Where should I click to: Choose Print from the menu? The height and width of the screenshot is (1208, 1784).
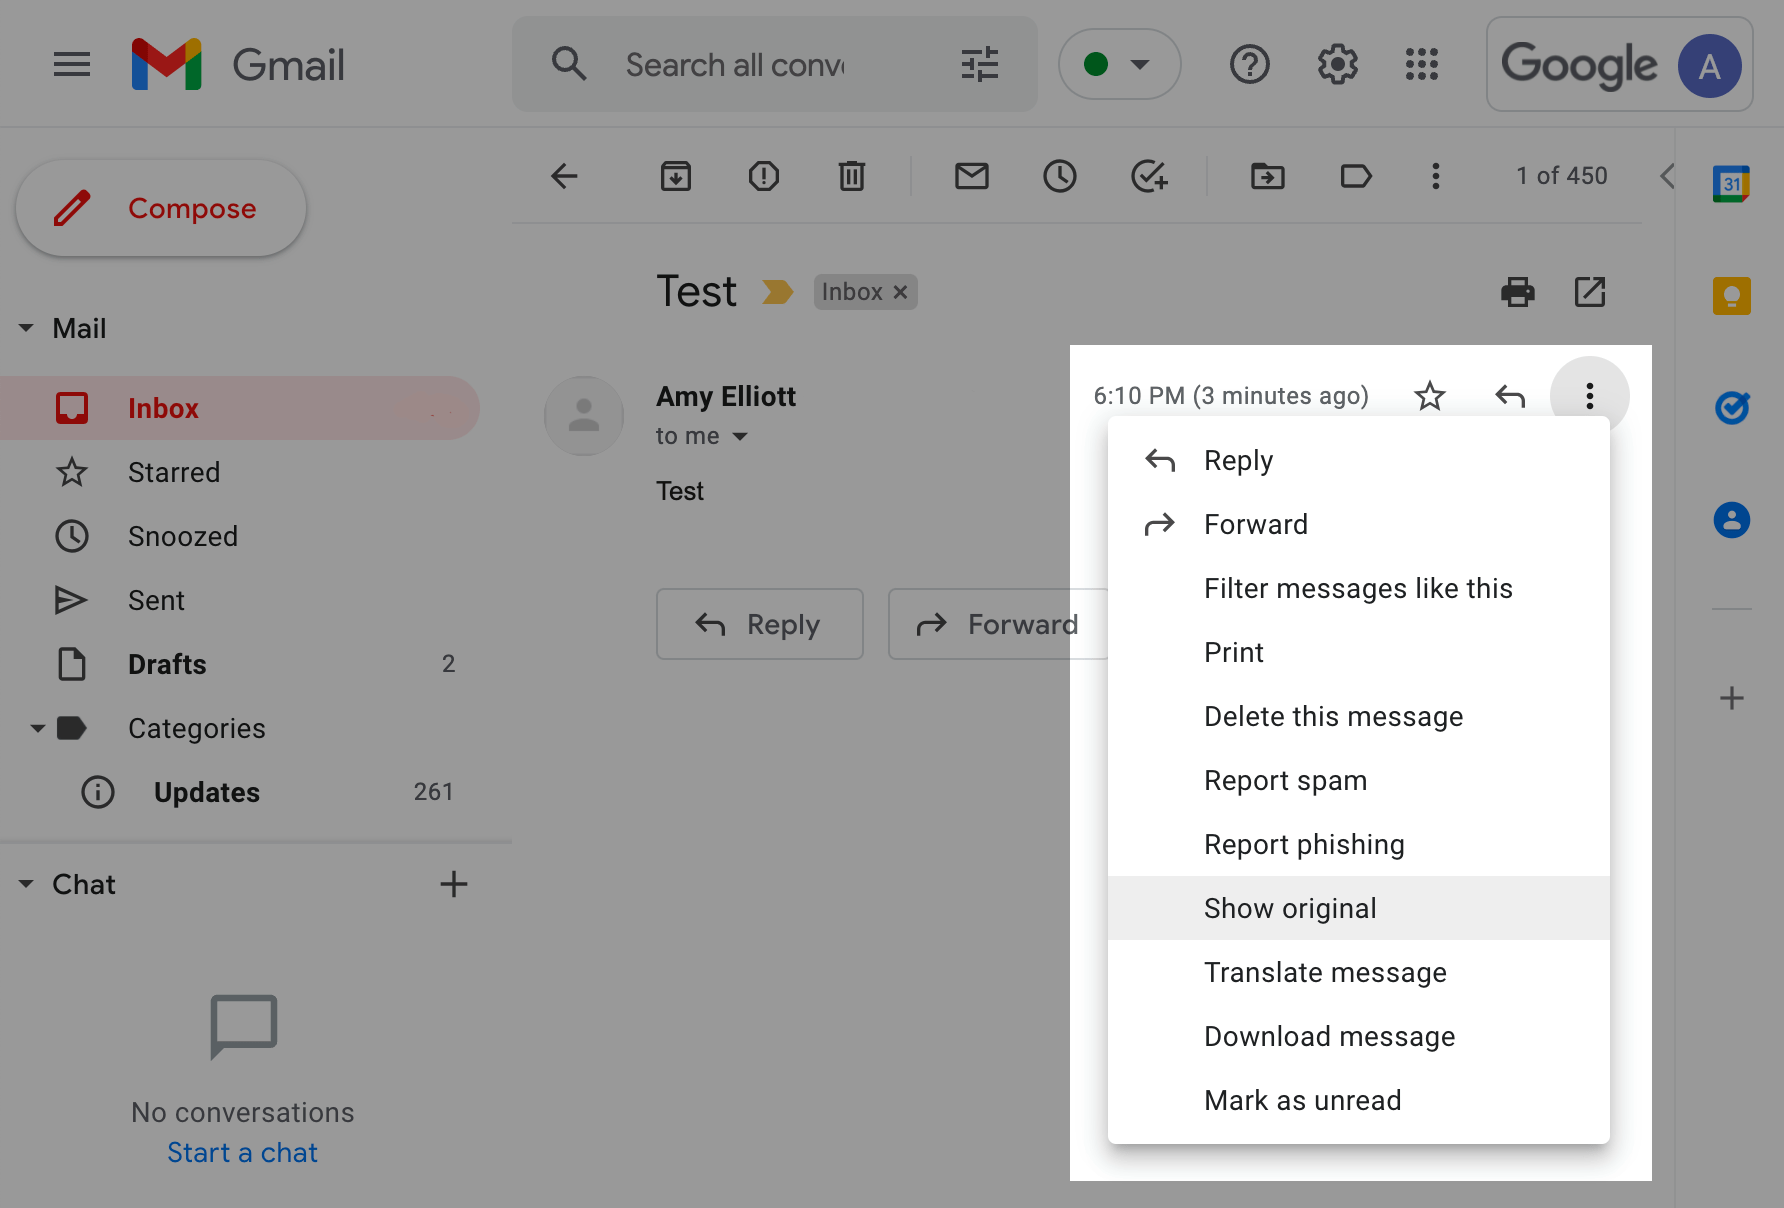[1358, 652]
